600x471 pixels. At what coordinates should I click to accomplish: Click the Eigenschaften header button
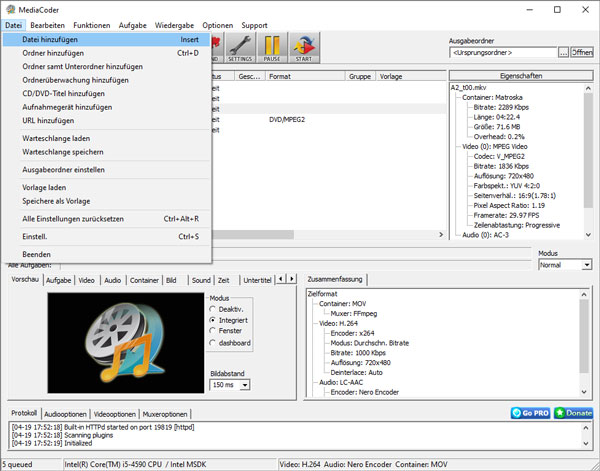tap(521, 76)
